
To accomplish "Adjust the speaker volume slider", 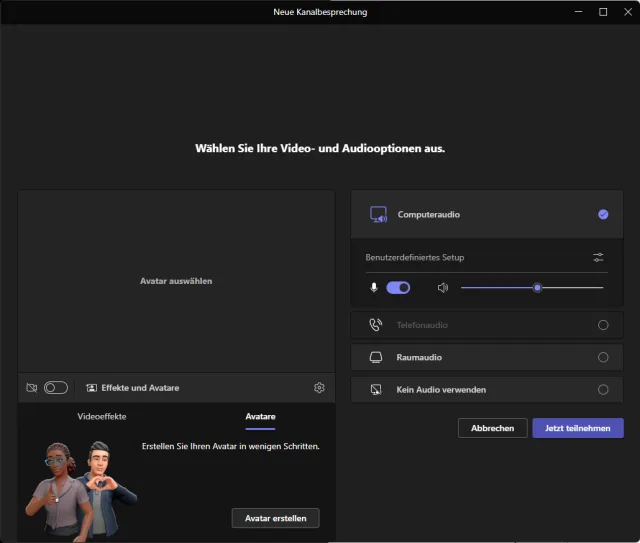I will pyautogui.click(x=537, y=288).
